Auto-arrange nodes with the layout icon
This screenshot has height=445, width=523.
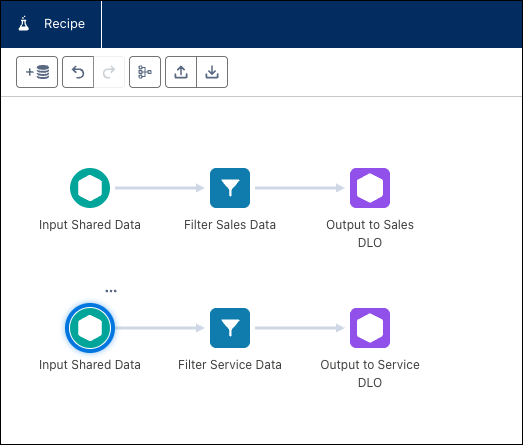click(145, 72)
